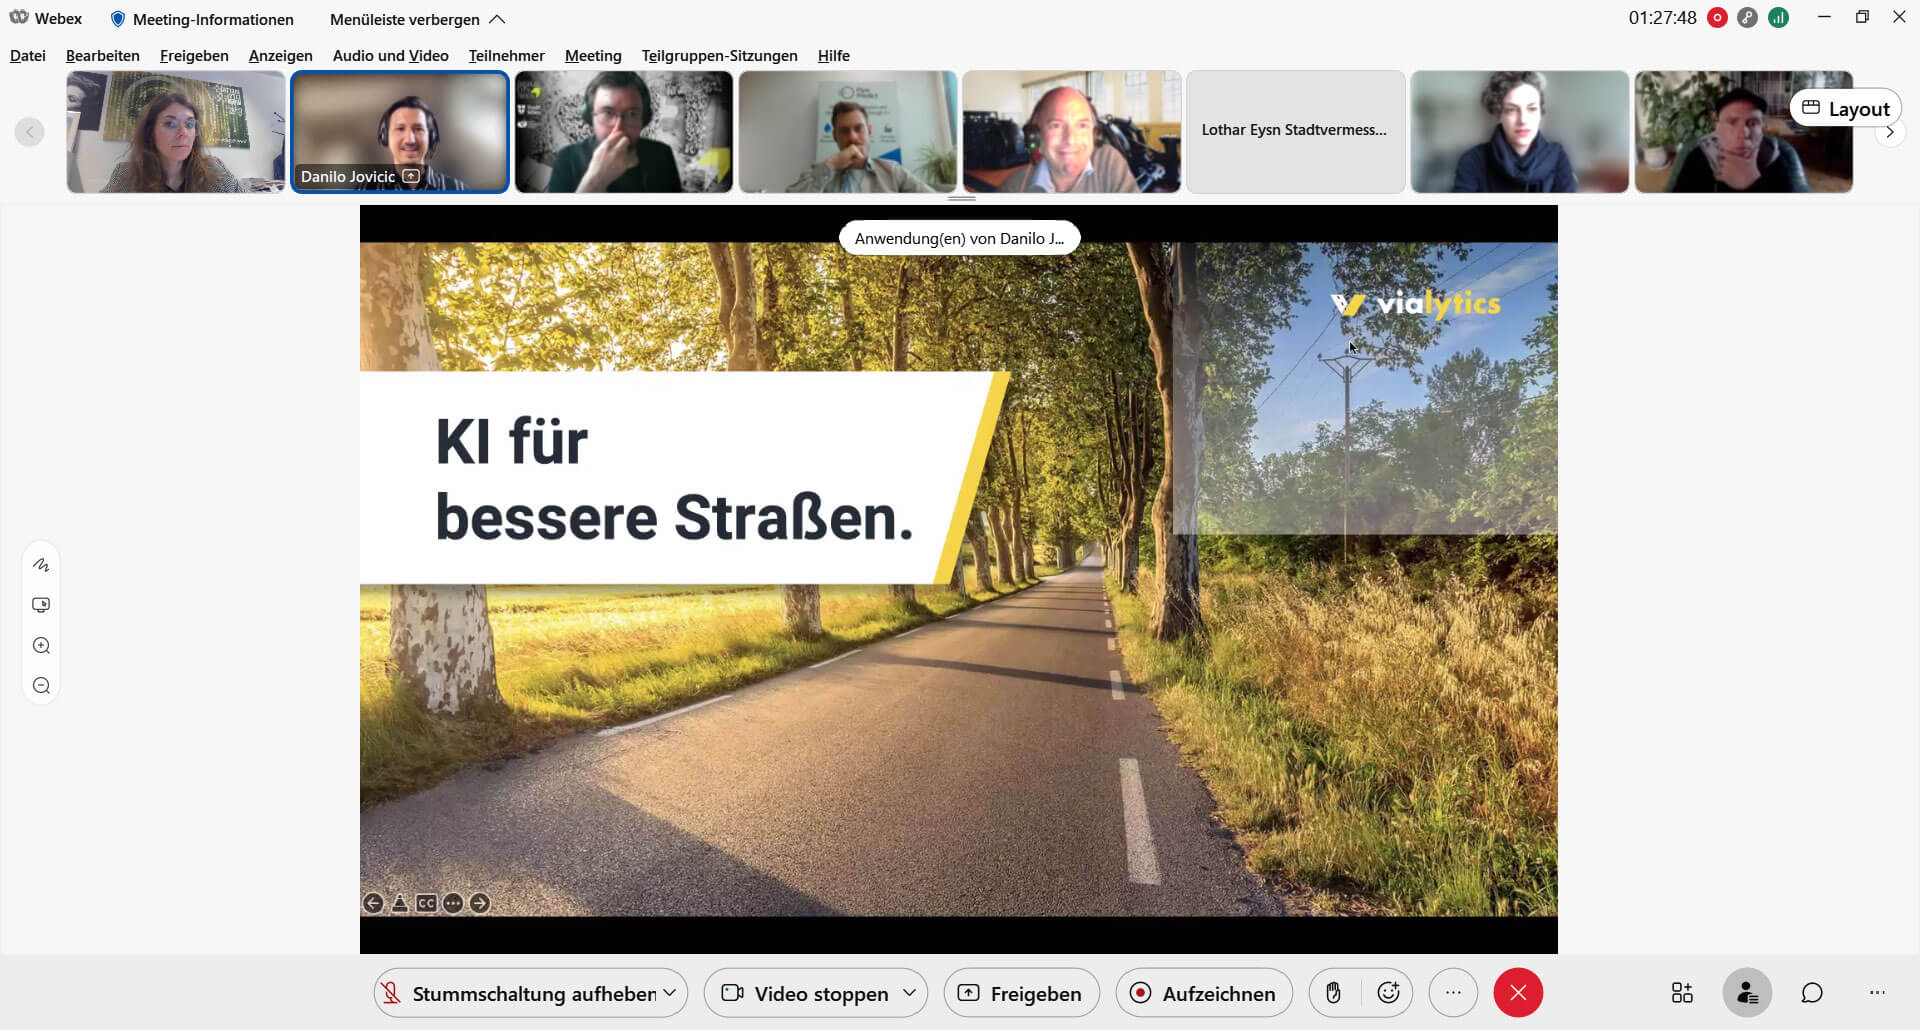Click the zoom in magnifier icon
1920x1030 pixels.
tap(41, 646)
